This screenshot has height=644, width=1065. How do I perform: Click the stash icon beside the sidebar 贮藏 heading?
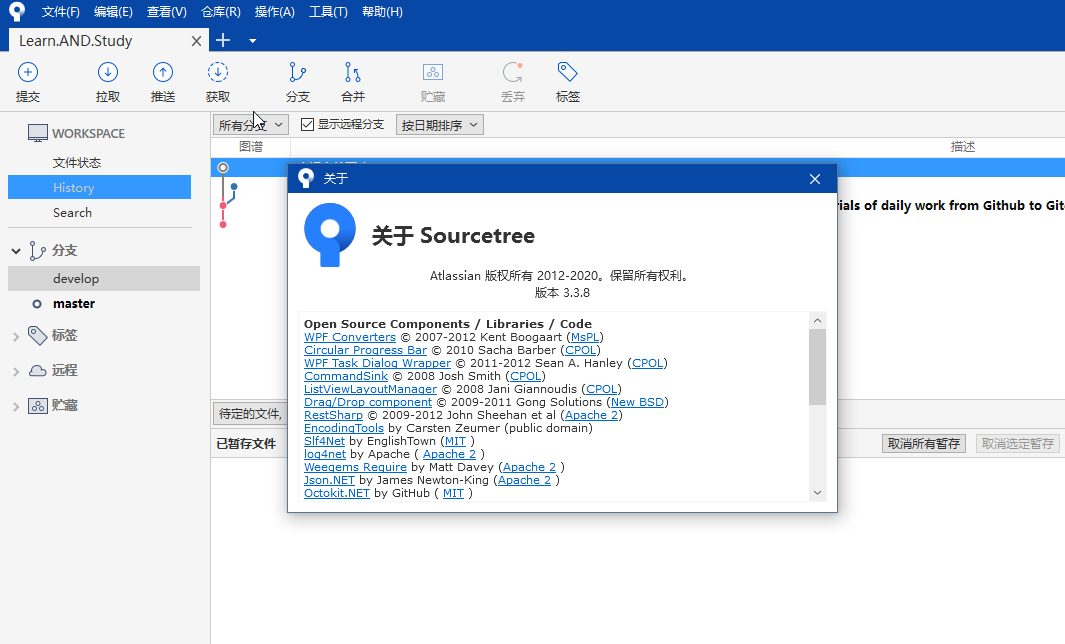point(37,406)
